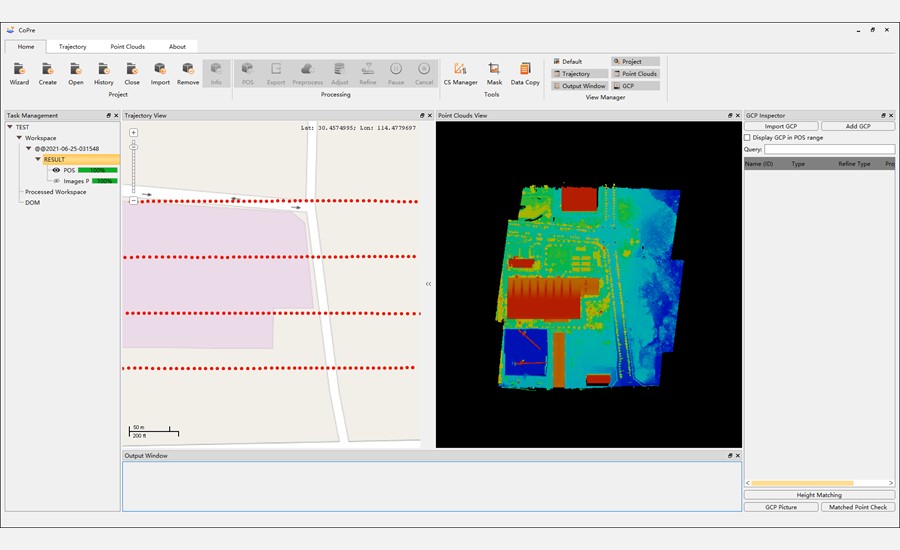Click the GCP Query input field
This screenshot has height=550, width=900.
830,149
